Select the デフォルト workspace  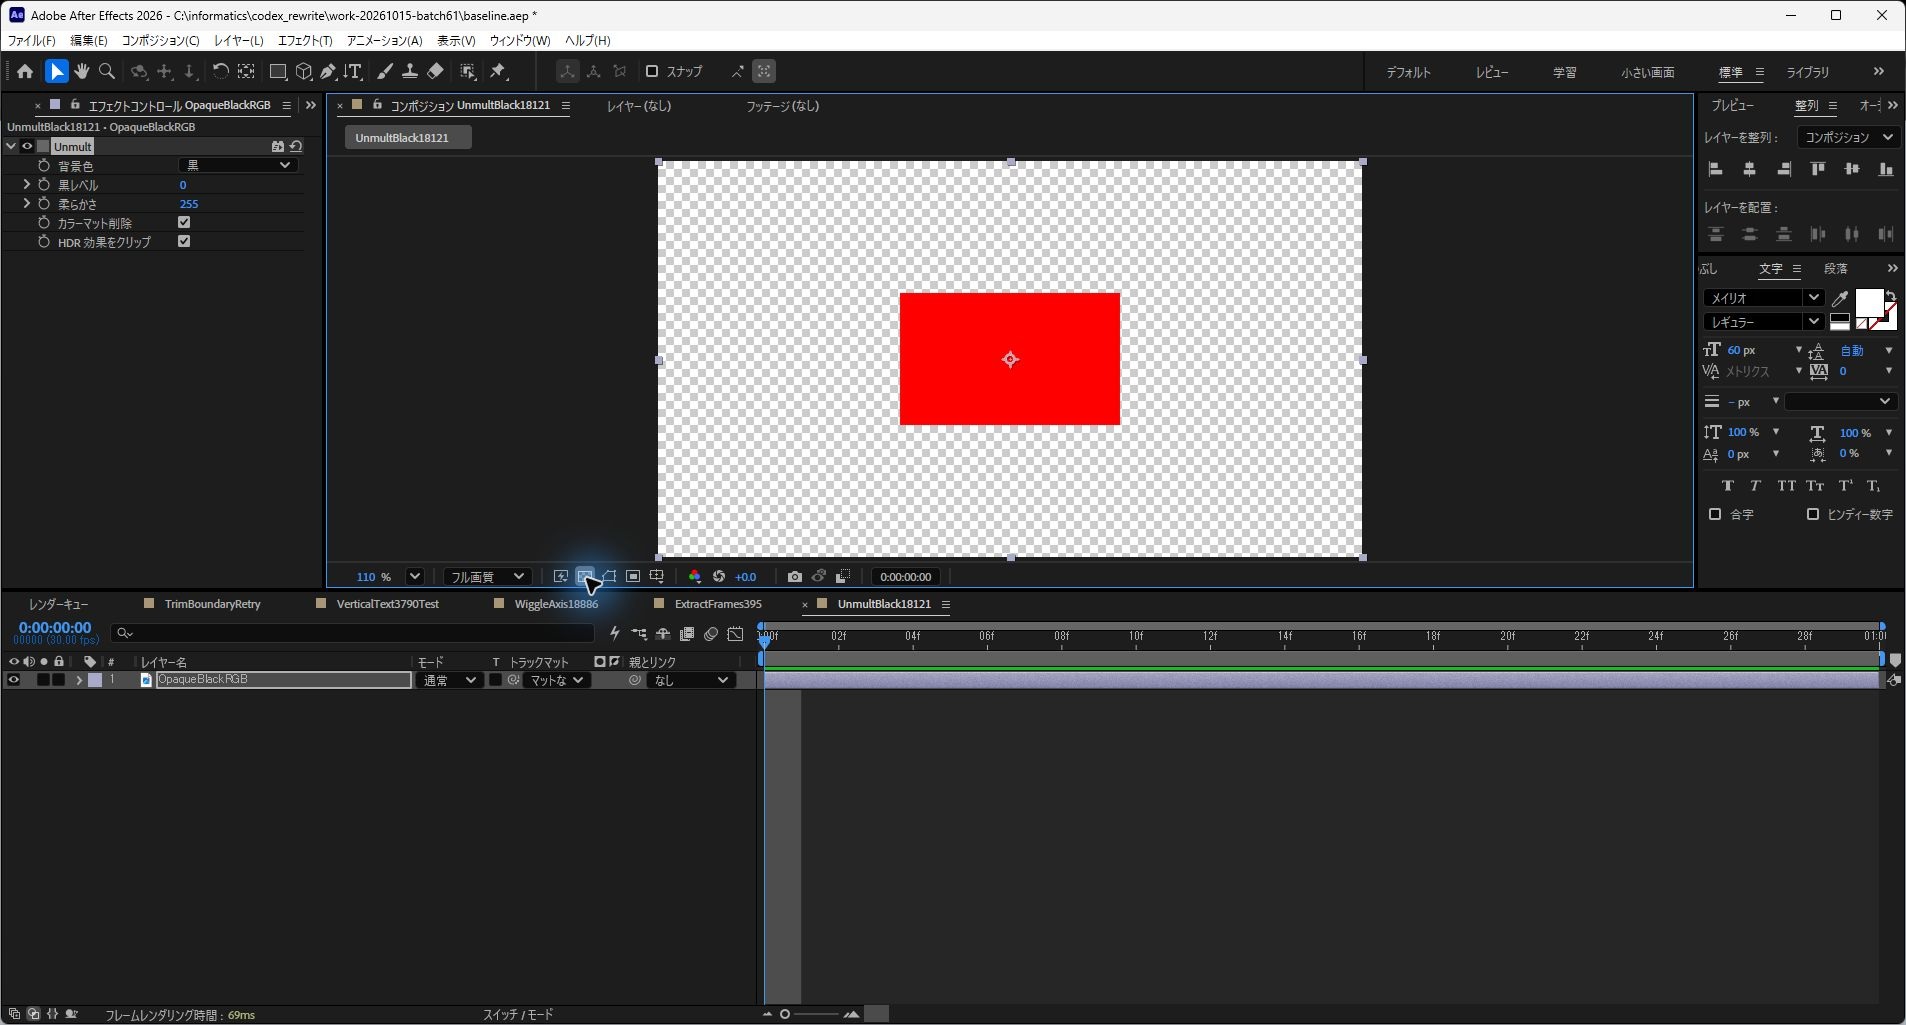(x=1408, y=72)
